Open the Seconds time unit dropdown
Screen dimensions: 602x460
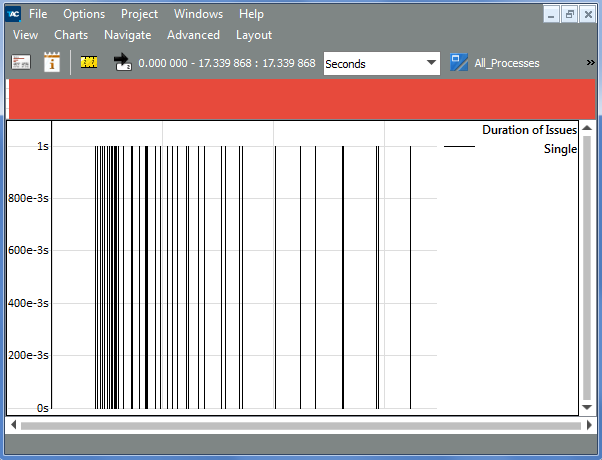click(x=381, y=63)
